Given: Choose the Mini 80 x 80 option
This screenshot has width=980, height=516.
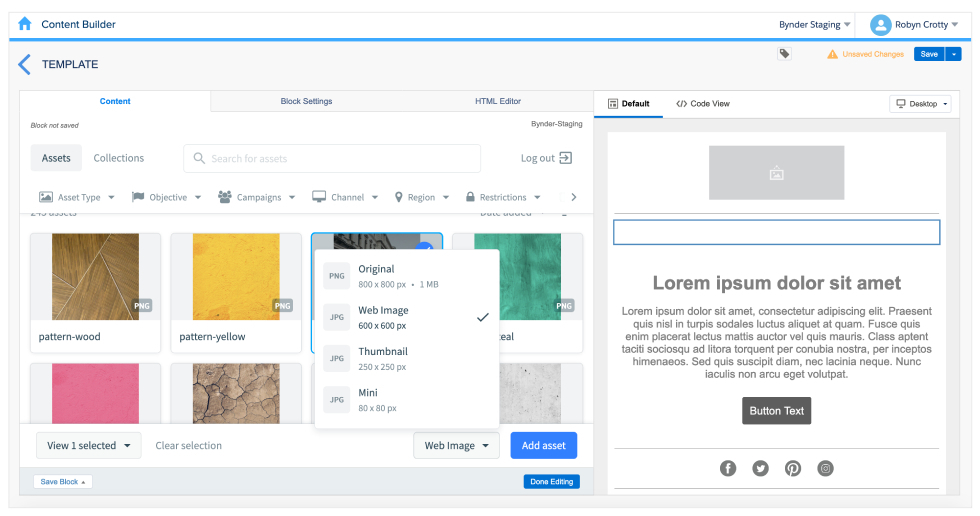Looking at the screenshot, I should pos(407,400).
